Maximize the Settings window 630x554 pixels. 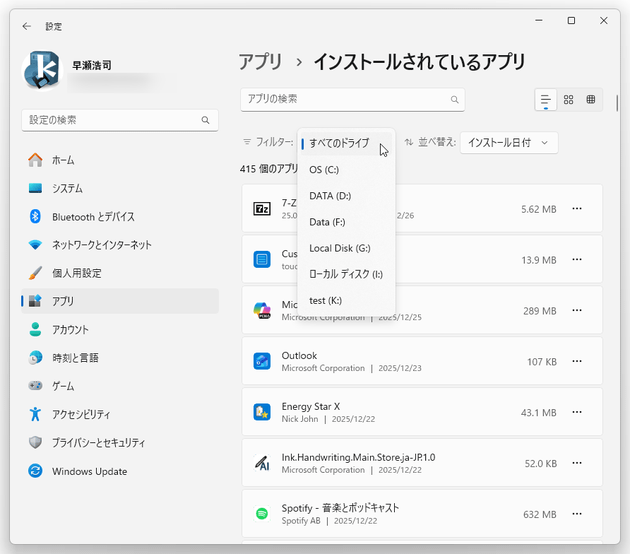point(571,20)
